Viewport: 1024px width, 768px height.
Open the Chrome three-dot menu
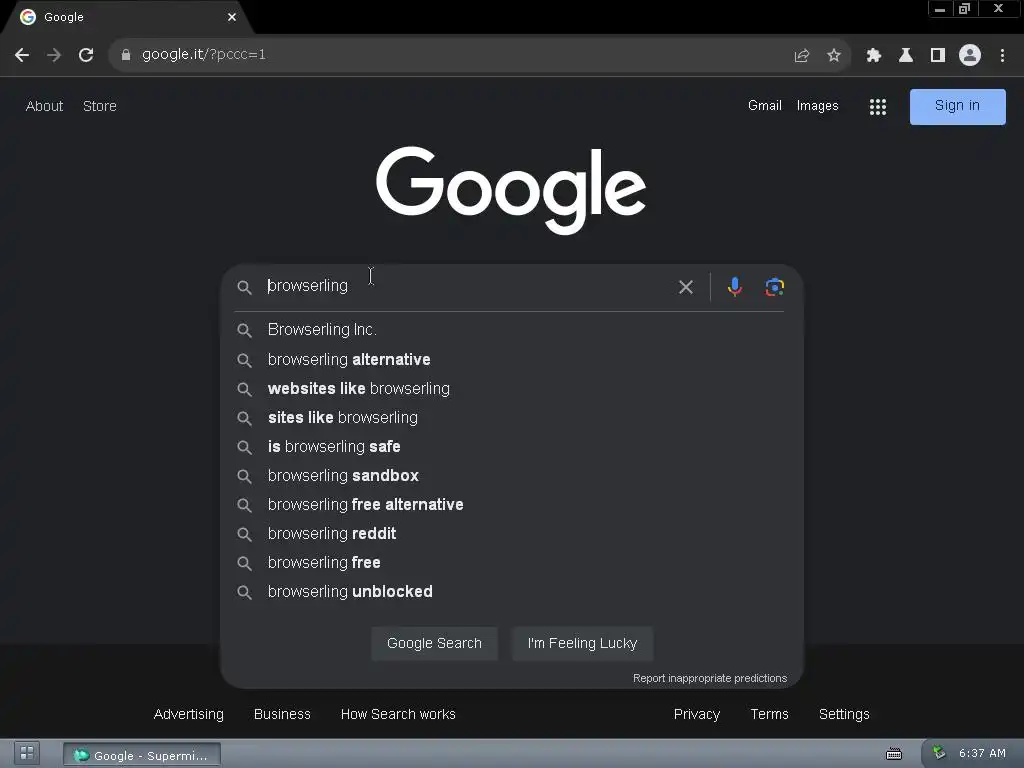click(x=1002, y=56)
